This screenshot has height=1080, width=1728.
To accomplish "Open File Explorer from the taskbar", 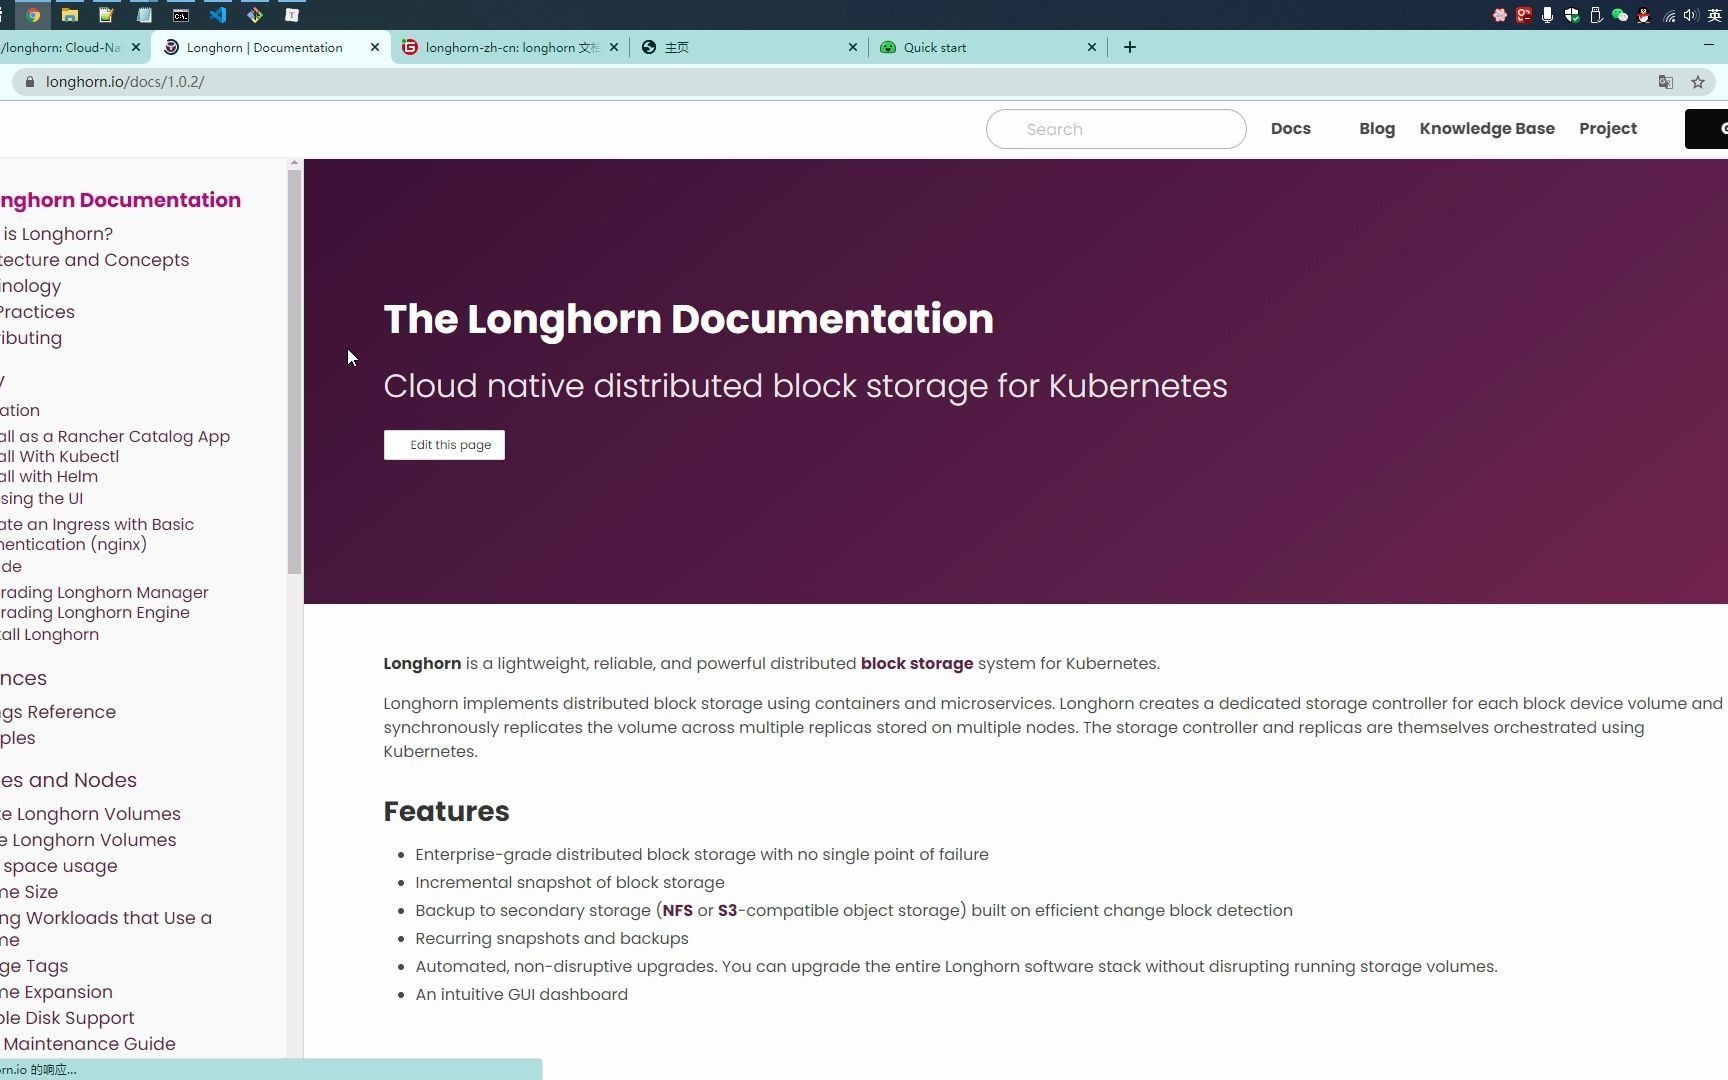I will point(69,15).
